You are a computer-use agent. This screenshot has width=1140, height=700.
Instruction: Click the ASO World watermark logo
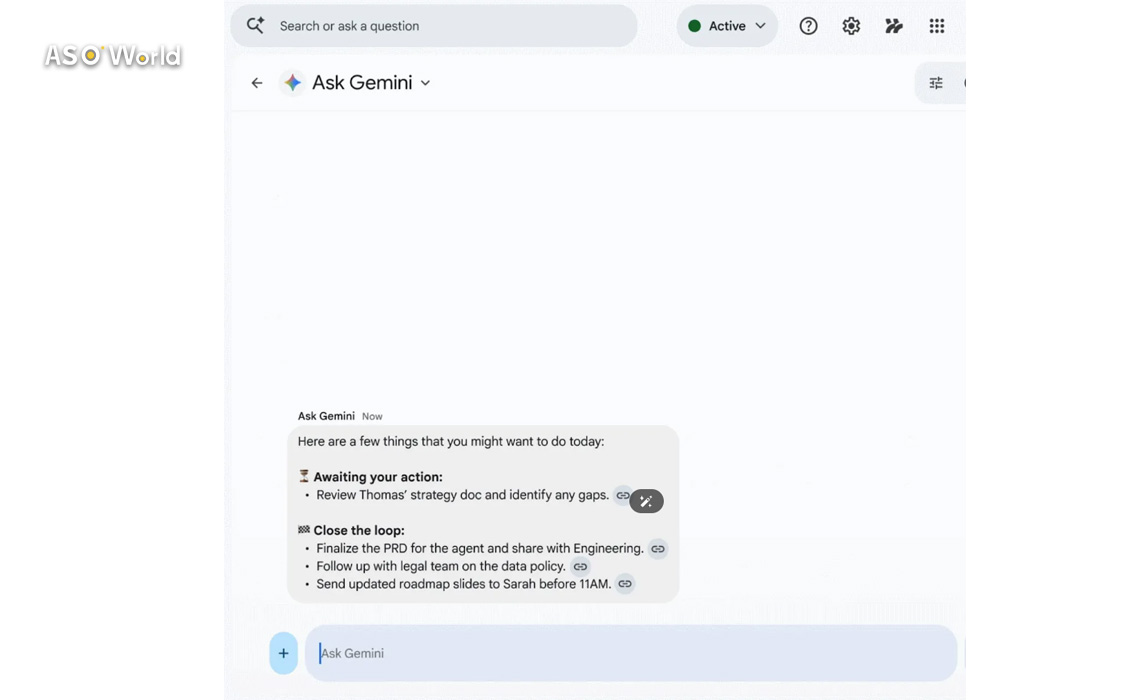point(112,56)
